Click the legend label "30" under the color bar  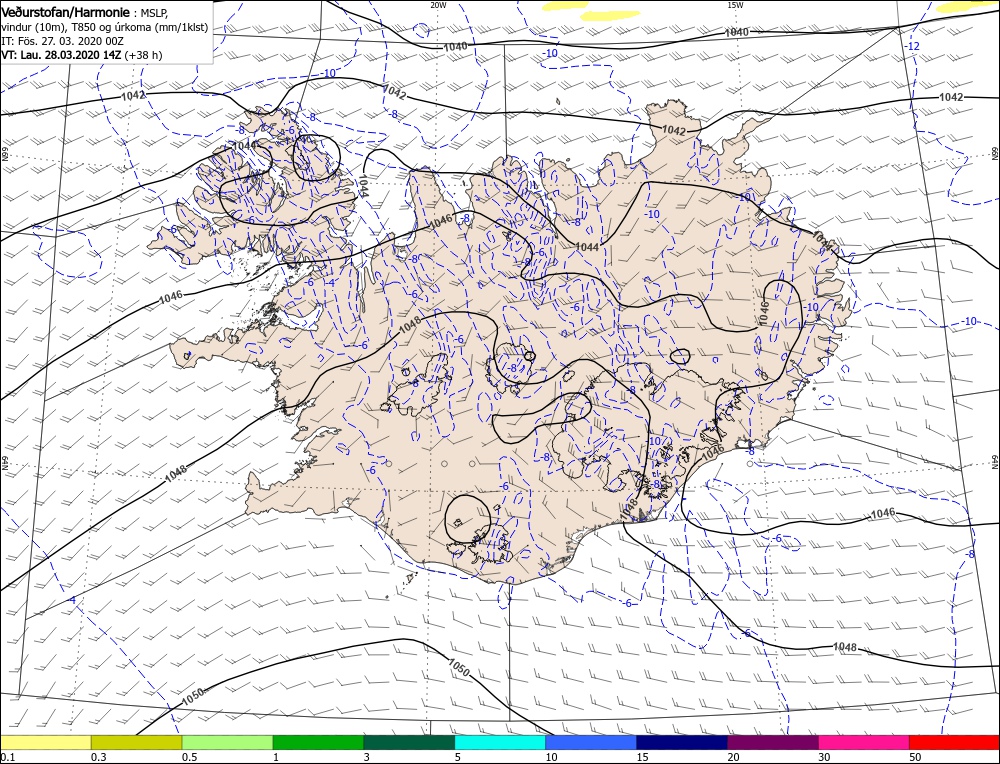click(824, 757)
